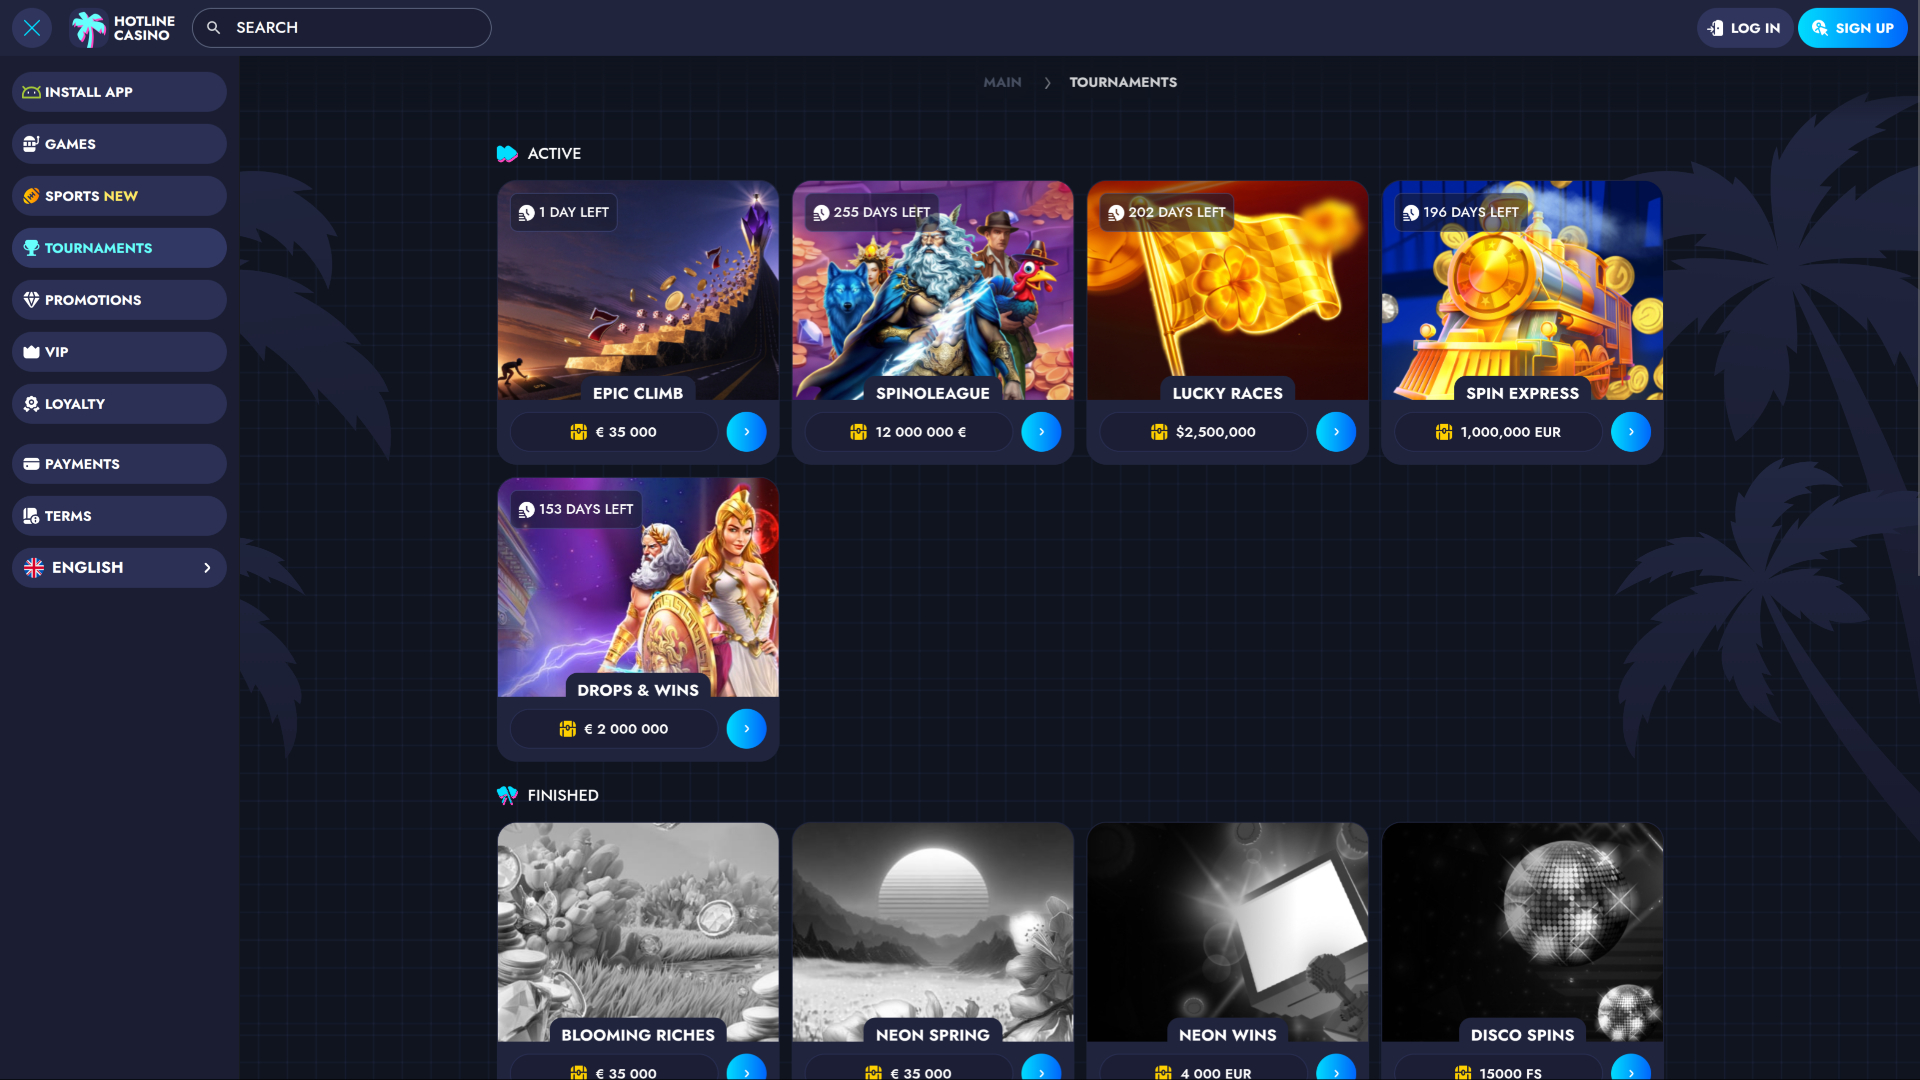
Task: Click the 202 Days Left timer badge
Action: tap(1168, 212)
